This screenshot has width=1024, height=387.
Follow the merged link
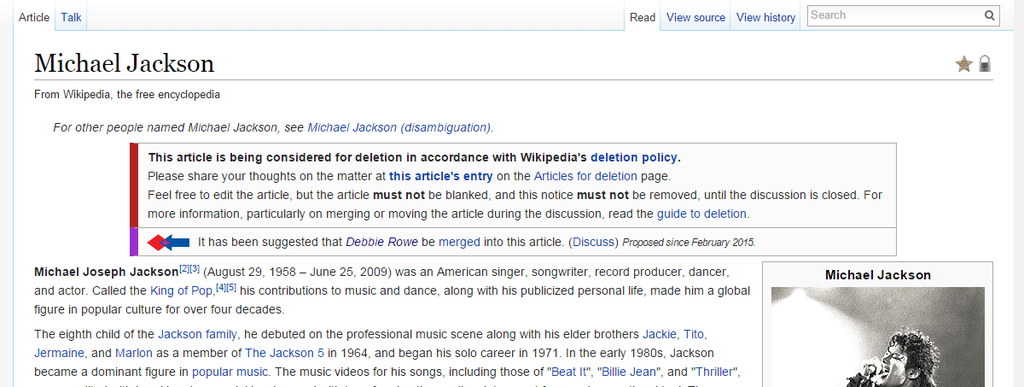tap(459, 242)
